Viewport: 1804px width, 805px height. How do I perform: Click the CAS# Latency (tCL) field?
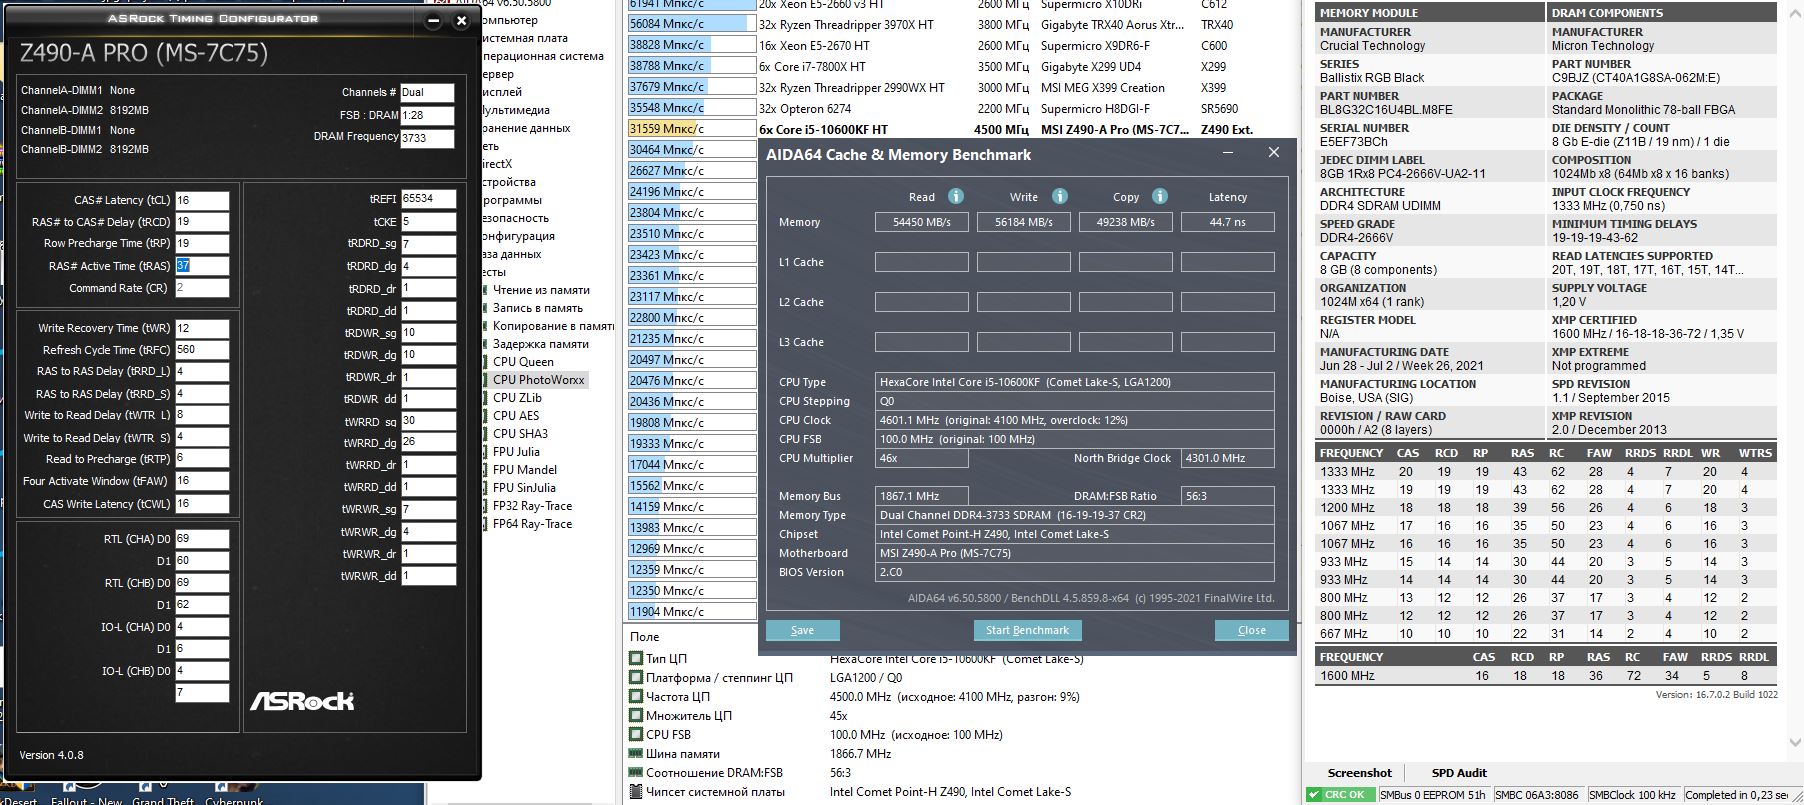(202, 200)
